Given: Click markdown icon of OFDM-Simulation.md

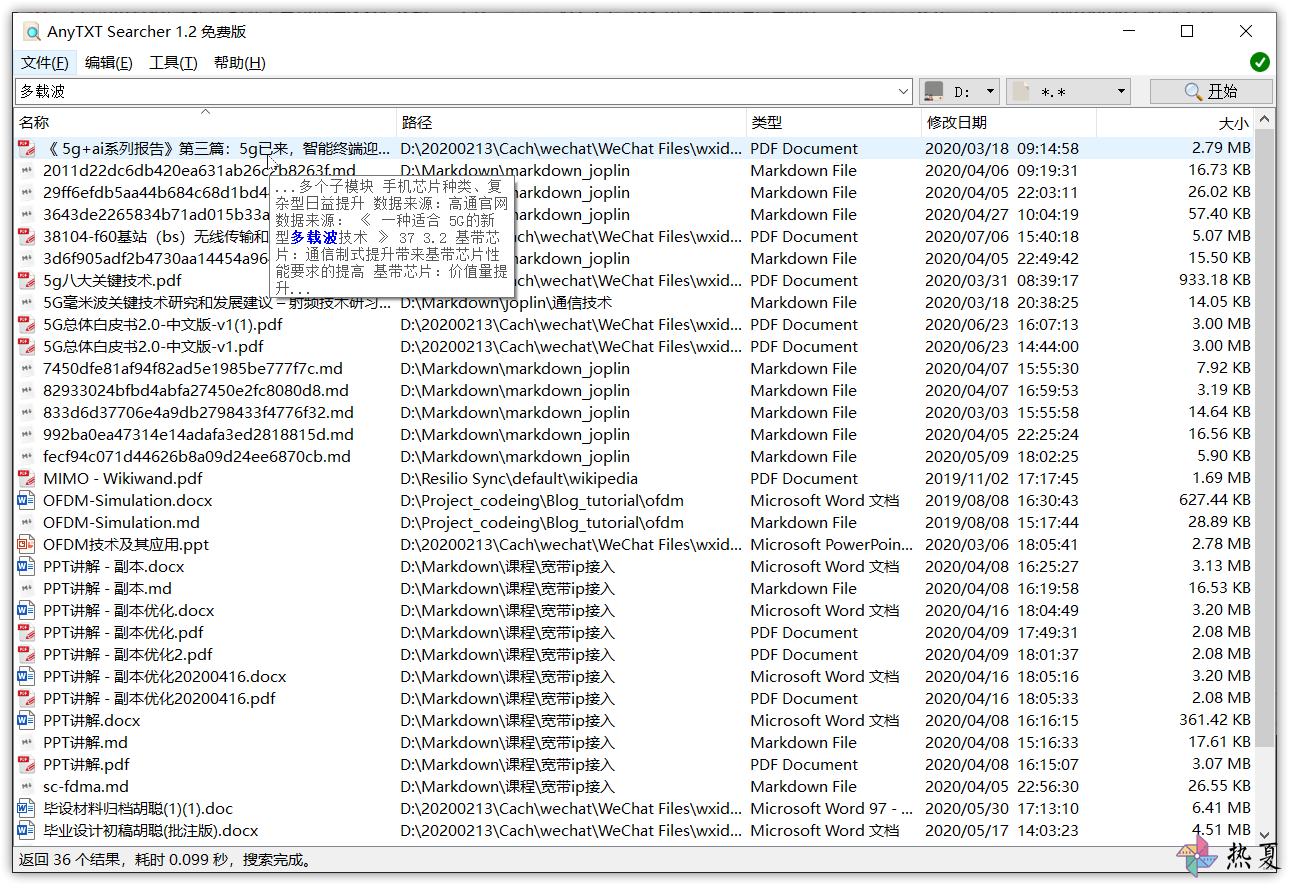Looking at the screenshot, I should (x=27, y=523).
